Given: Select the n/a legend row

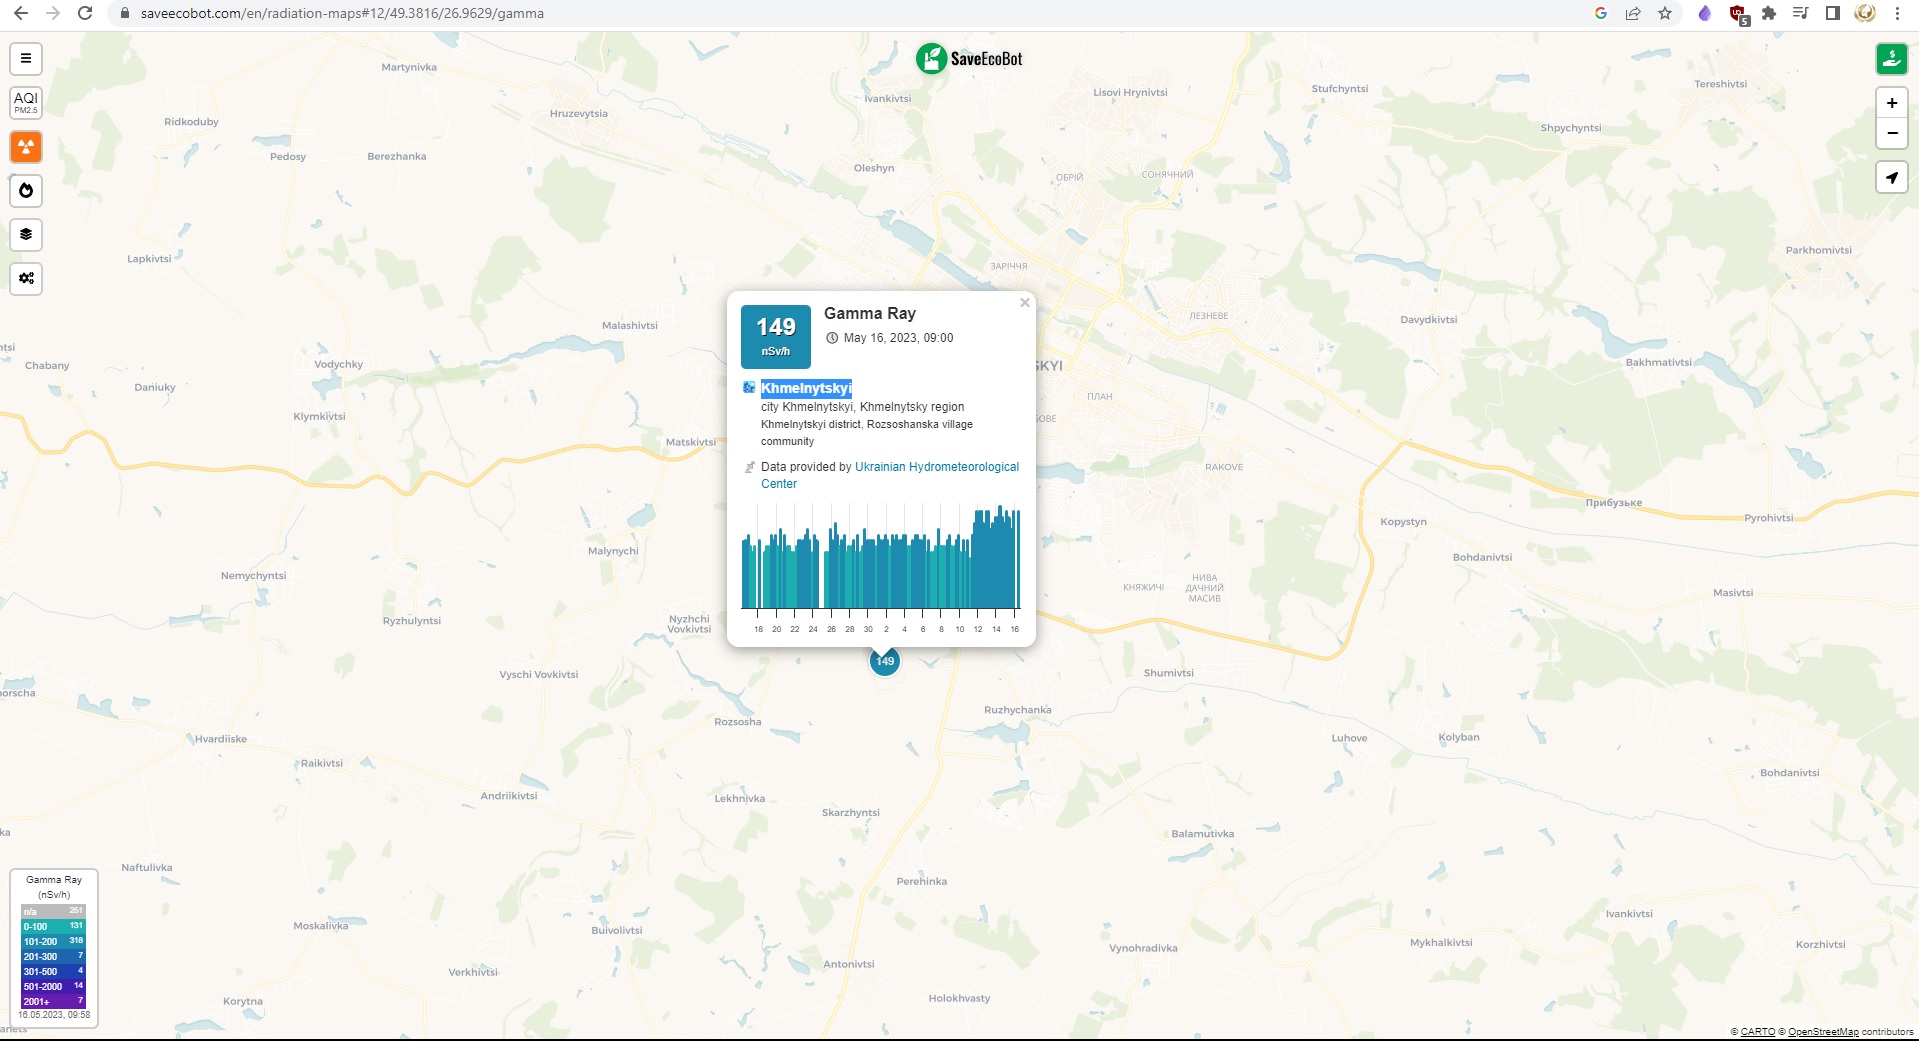Looking at the screenshot, I should click(x=54, y=911).
